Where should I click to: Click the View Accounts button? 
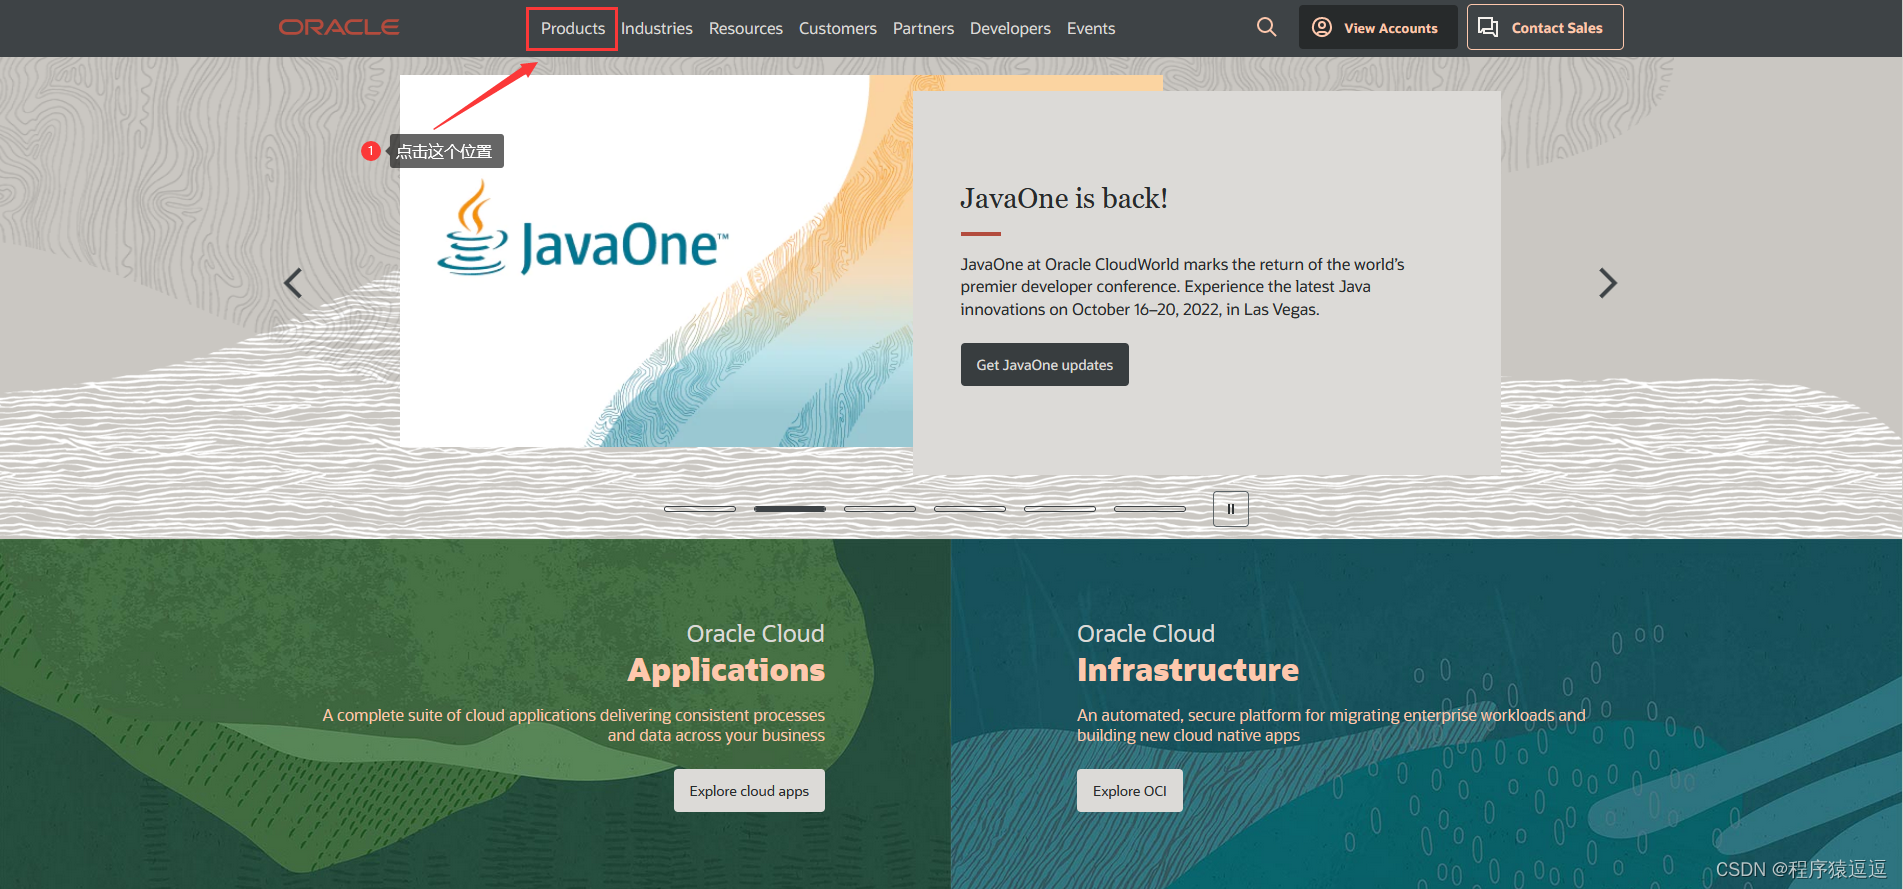tap(1378, 27)
